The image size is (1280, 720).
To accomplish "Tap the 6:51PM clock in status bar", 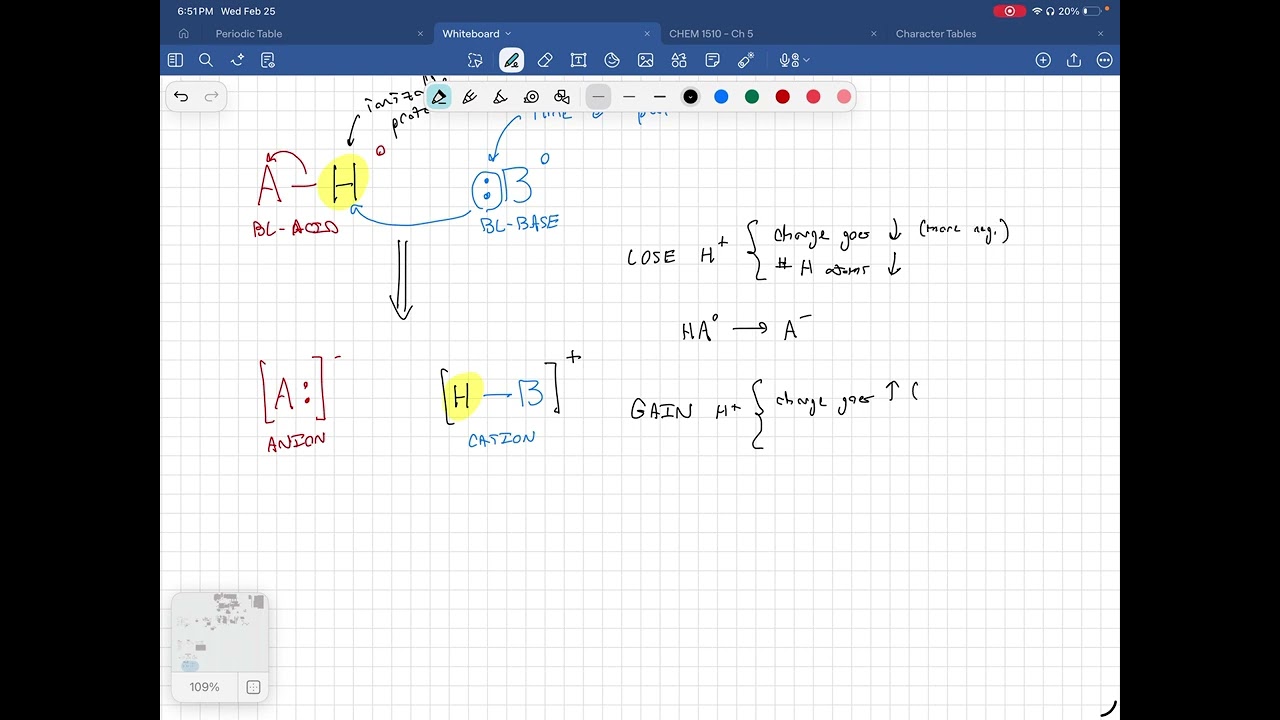I will point(195,11).
